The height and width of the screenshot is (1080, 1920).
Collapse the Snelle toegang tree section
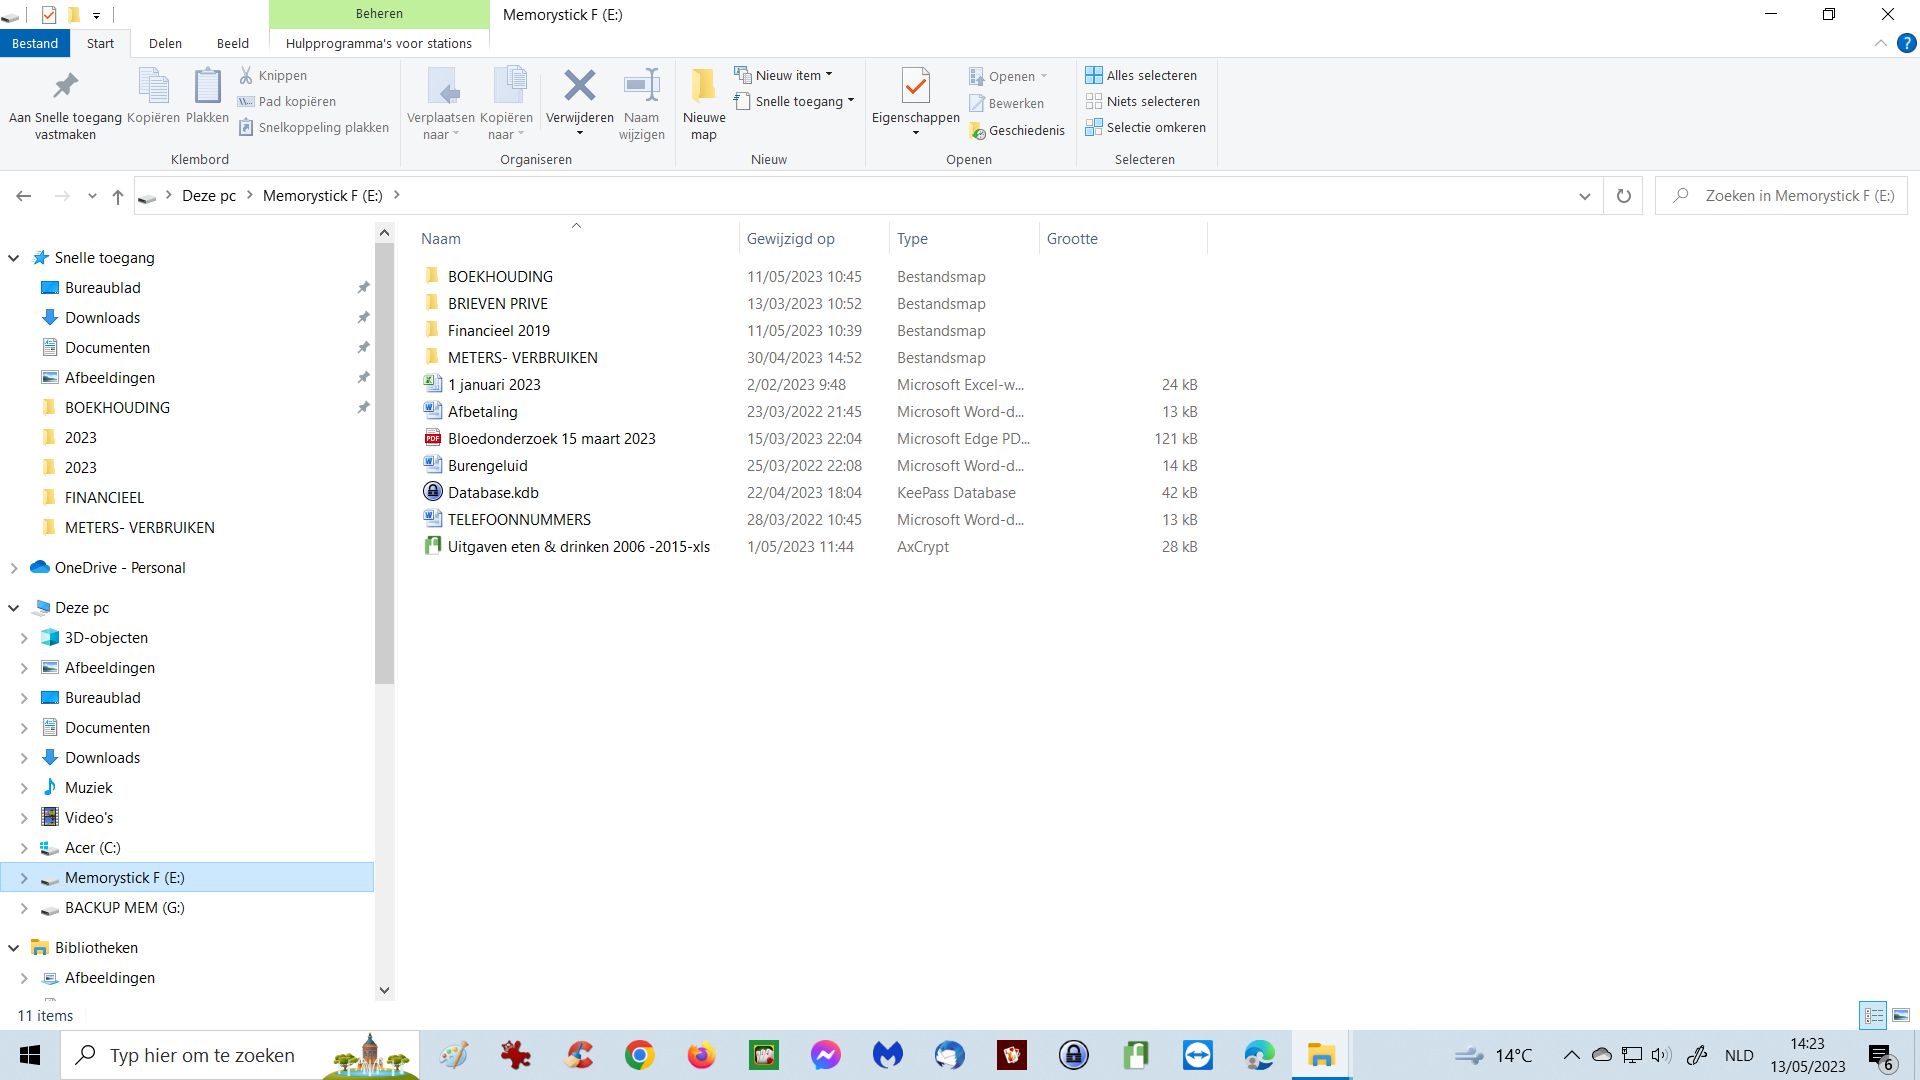coord(14,258)
